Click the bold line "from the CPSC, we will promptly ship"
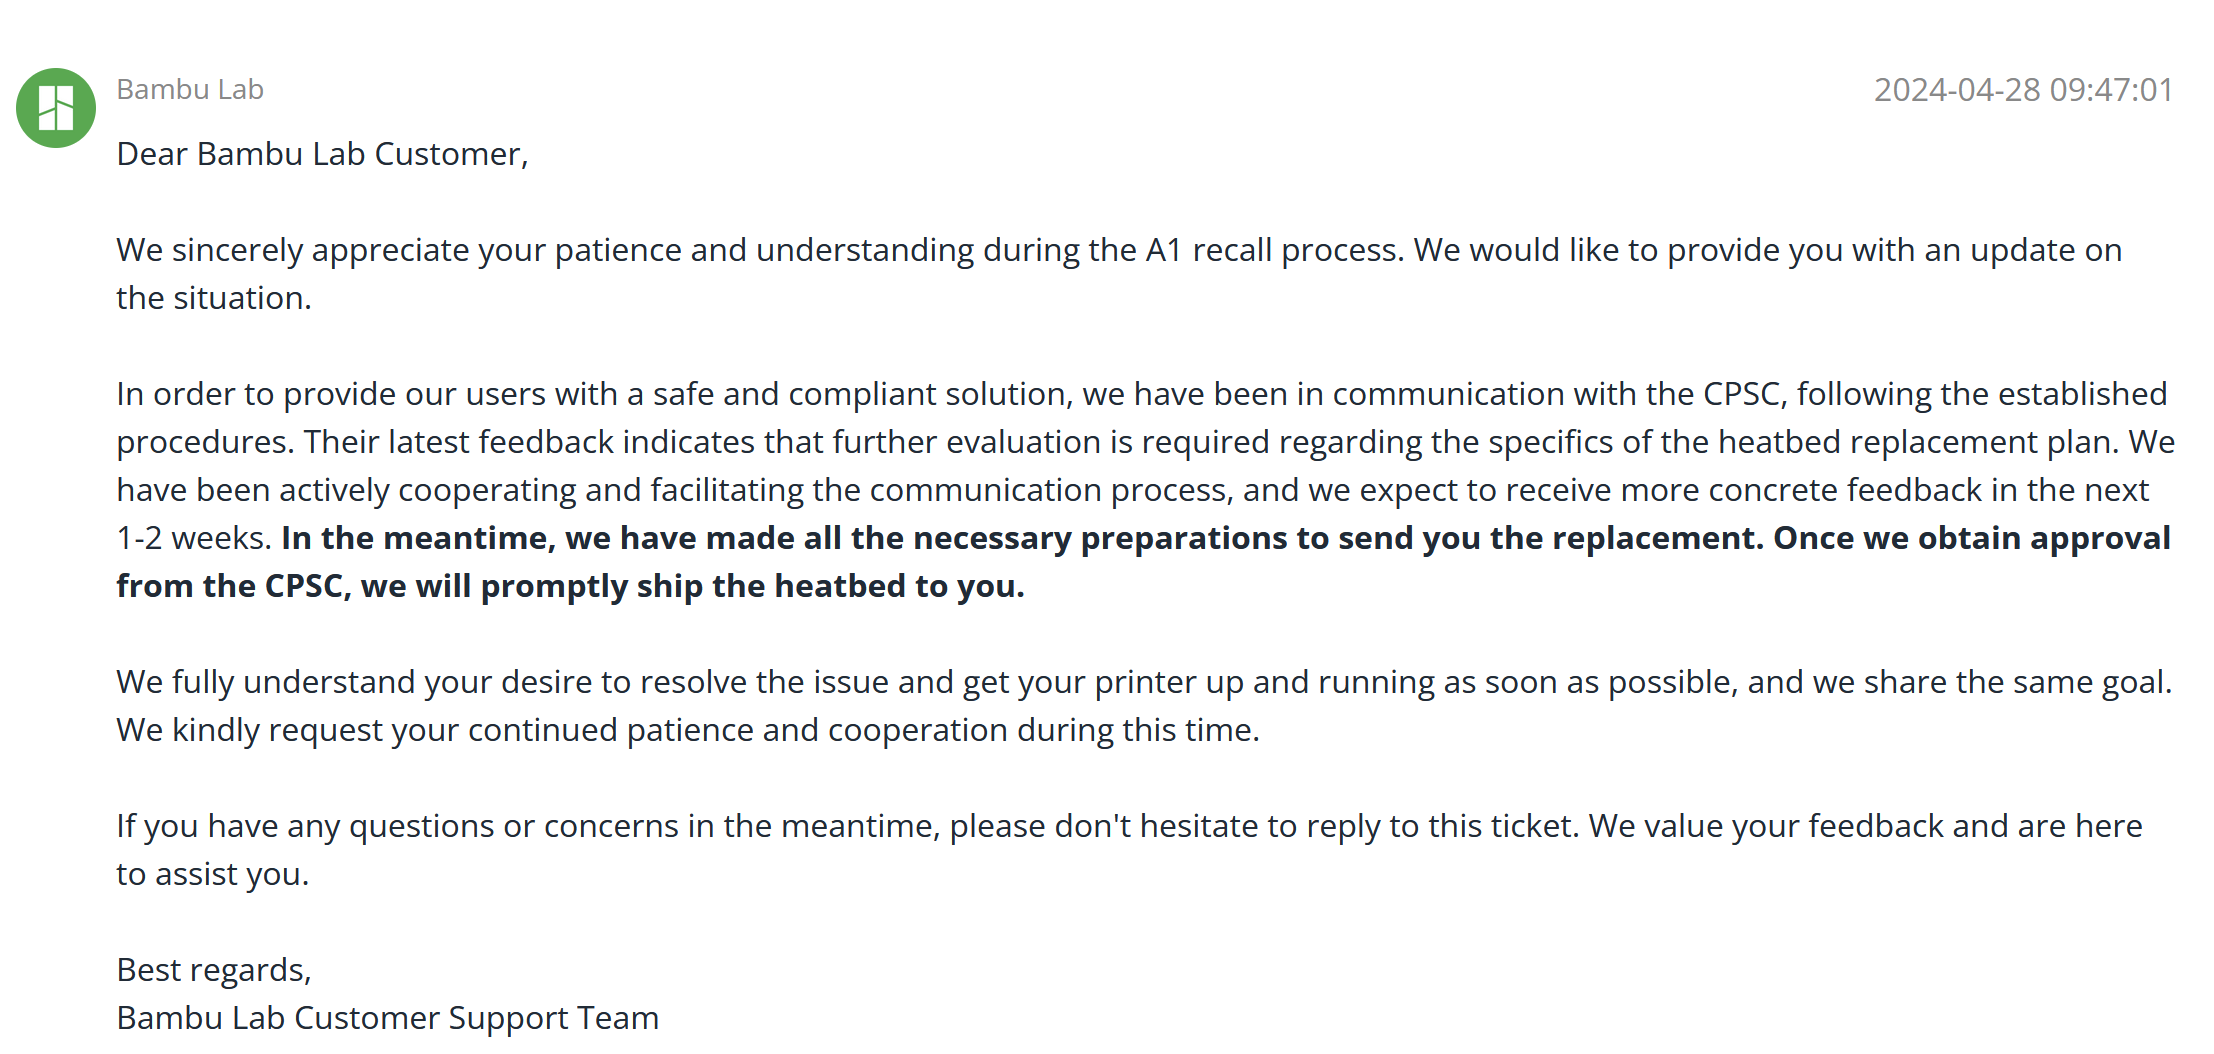Image resolution: width=2214 pixels, height=1054 pixels. click(570, 586)
